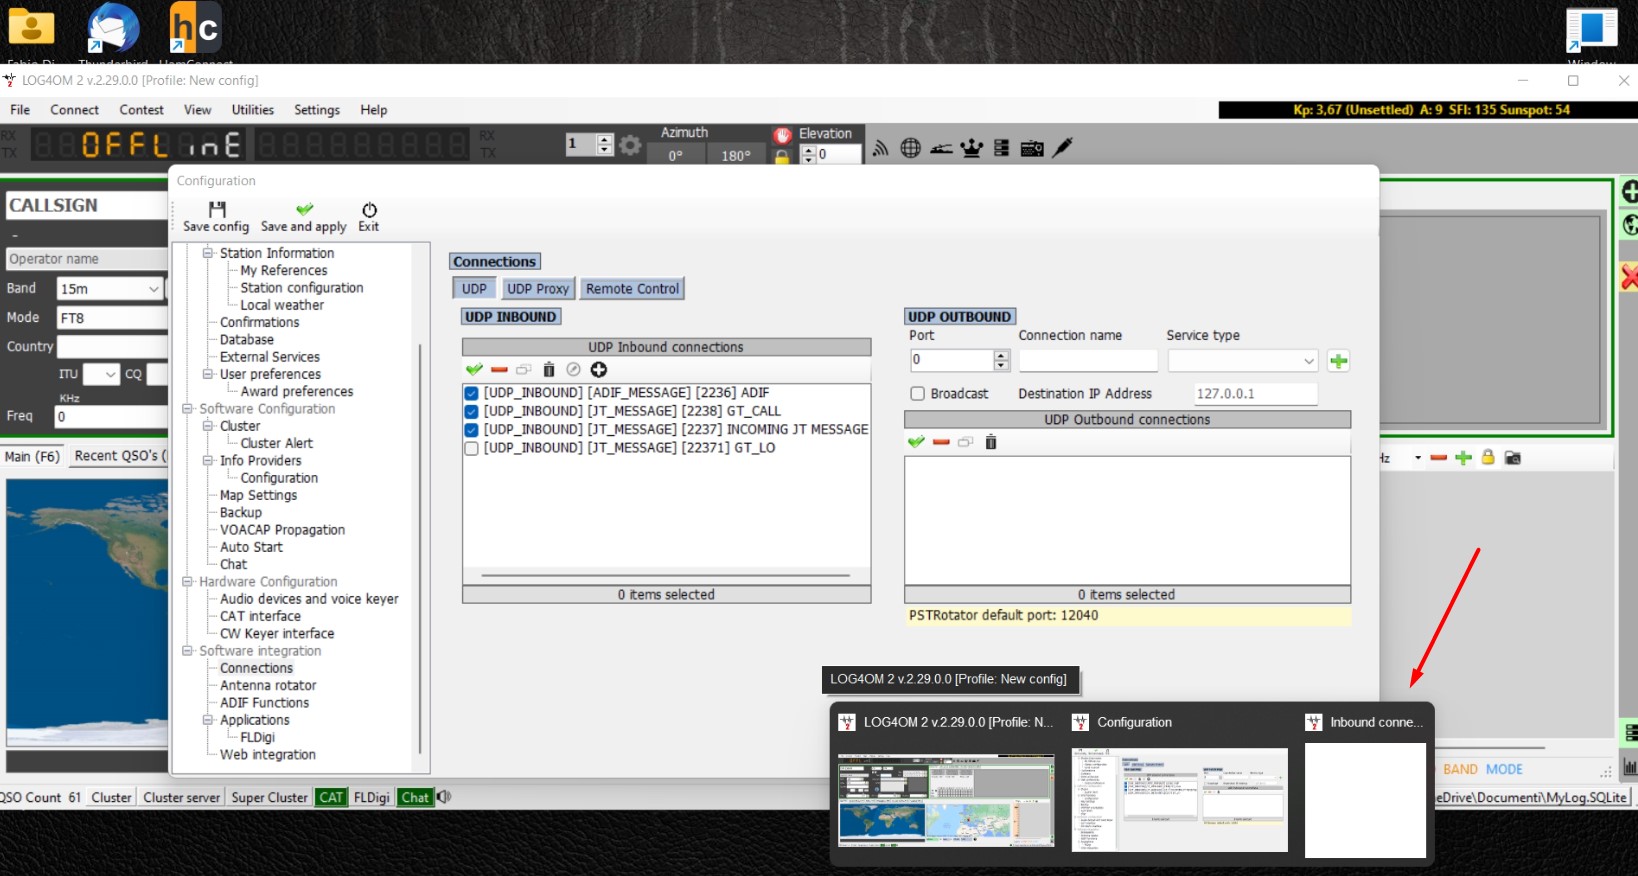Screen dimensions: 1638x876
Task: Click the speaker icon in status bar
Action: (444, 797)
